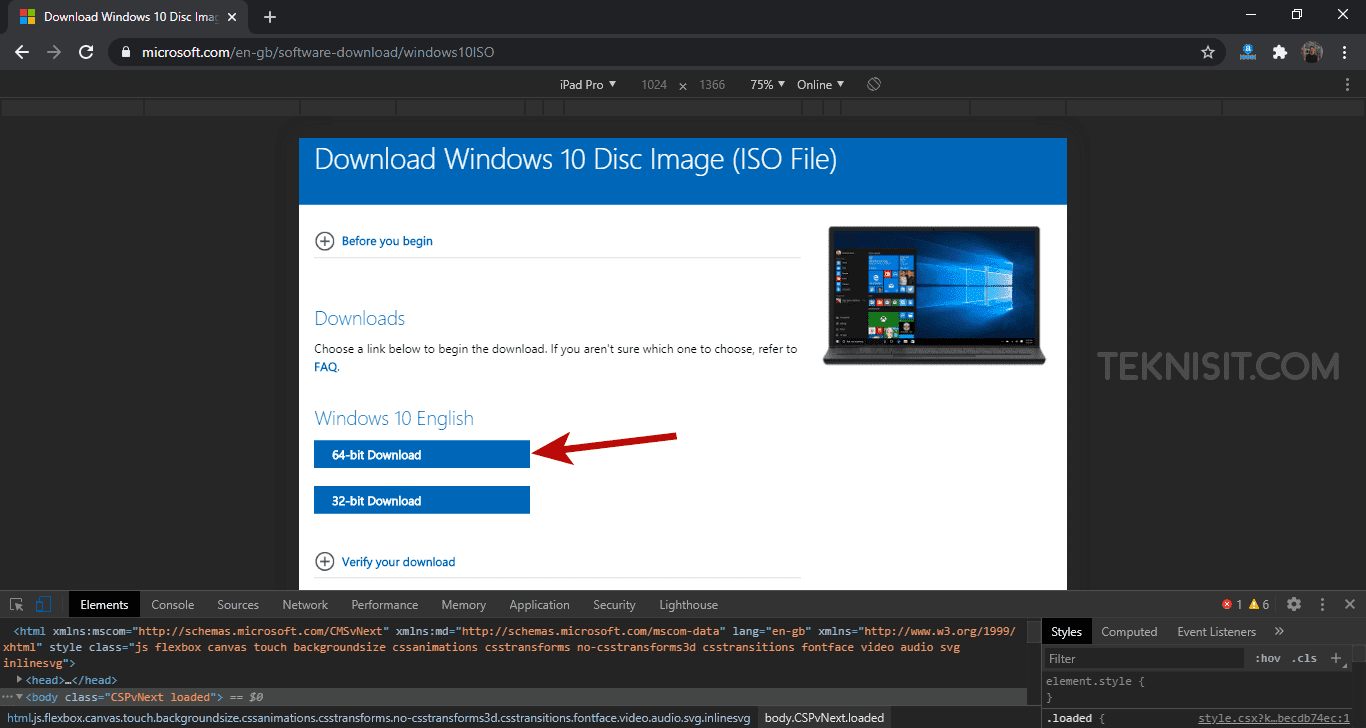1366x728 pixels.
Task: Click the viewport height 1366 field
Action: click(712, 85)
